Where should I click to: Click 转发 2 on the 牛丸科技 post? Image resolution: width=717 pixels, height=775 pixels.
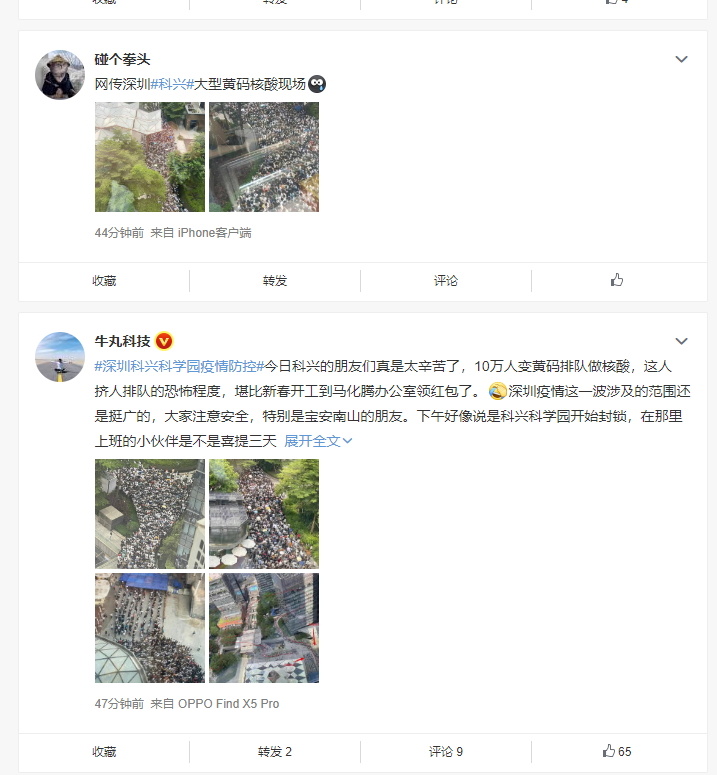[x=275, y=752]
